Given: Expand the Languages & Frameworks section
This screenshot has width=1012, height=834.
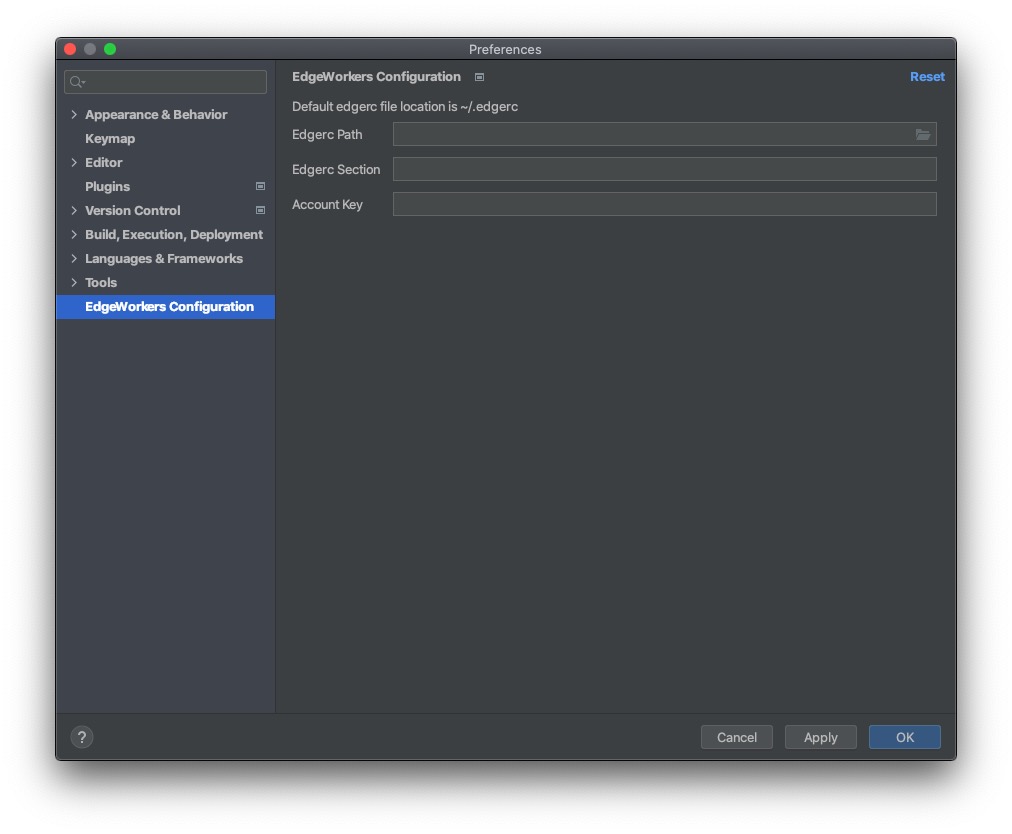Looking at the screenshot, I should tap(74, 258).
